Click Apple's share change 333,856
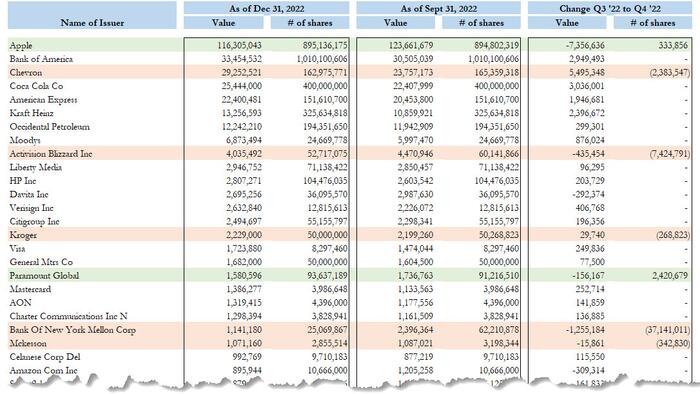 673,45
